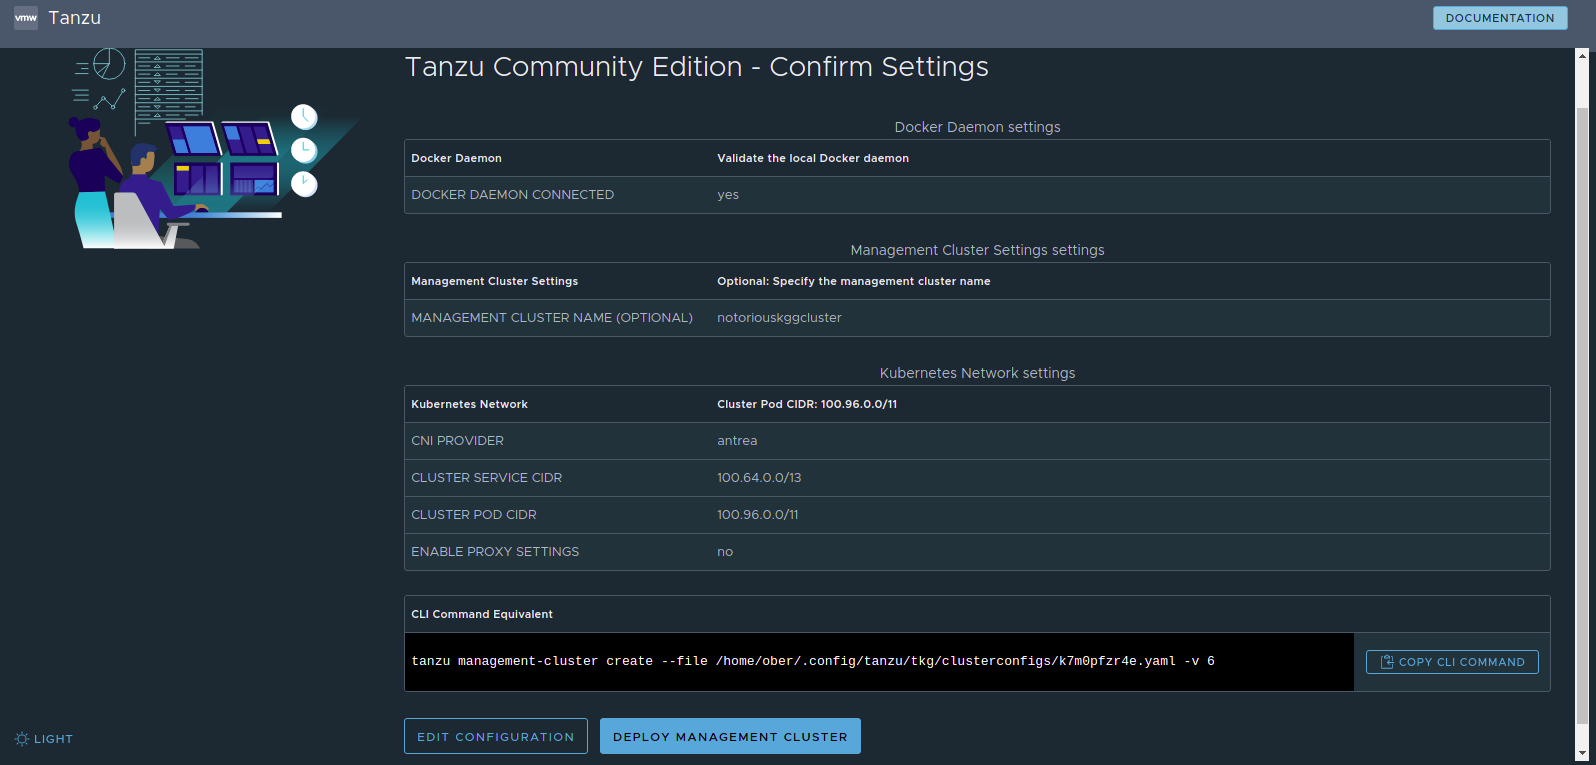Click 'CLUSTER SERVICE CIDR' label
1596x765 pixels.
[x=487, y=478]
